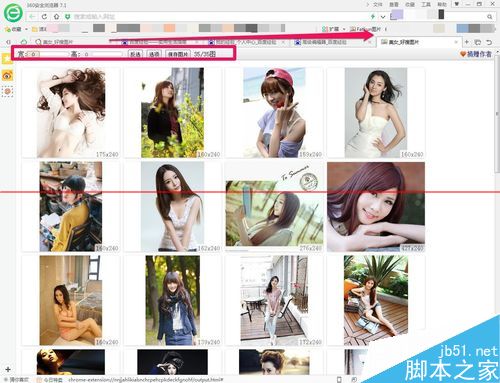Go back with the browser back arrow
This screenshot has height=383, width=500.
32,16
